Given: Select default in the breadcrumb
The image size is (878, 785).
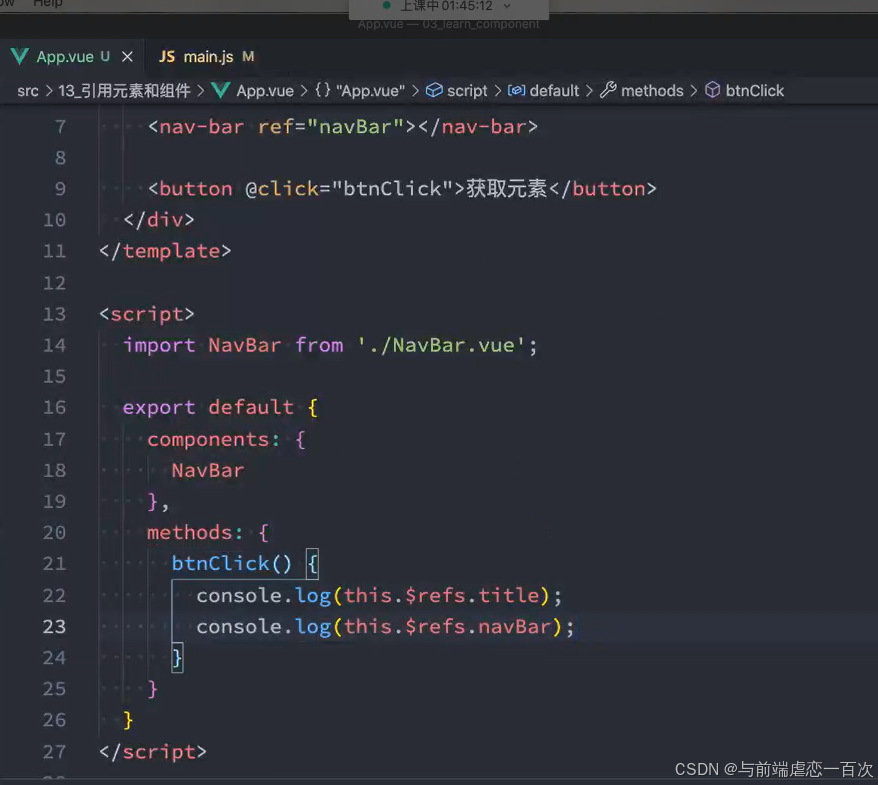Looking at the screenshot, I should pyautogui.click(x=554, y=91).
